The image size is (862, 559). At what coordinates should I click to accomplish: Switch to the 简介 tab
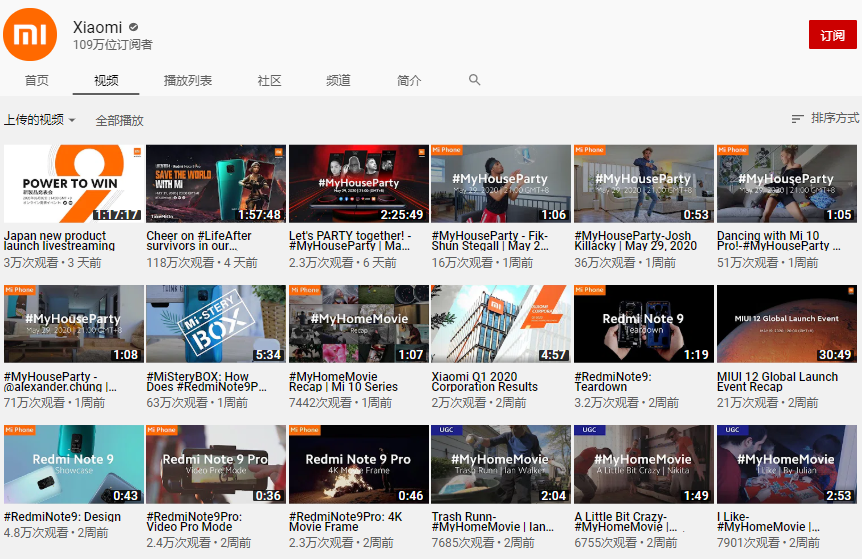click(x=409, y=80)
